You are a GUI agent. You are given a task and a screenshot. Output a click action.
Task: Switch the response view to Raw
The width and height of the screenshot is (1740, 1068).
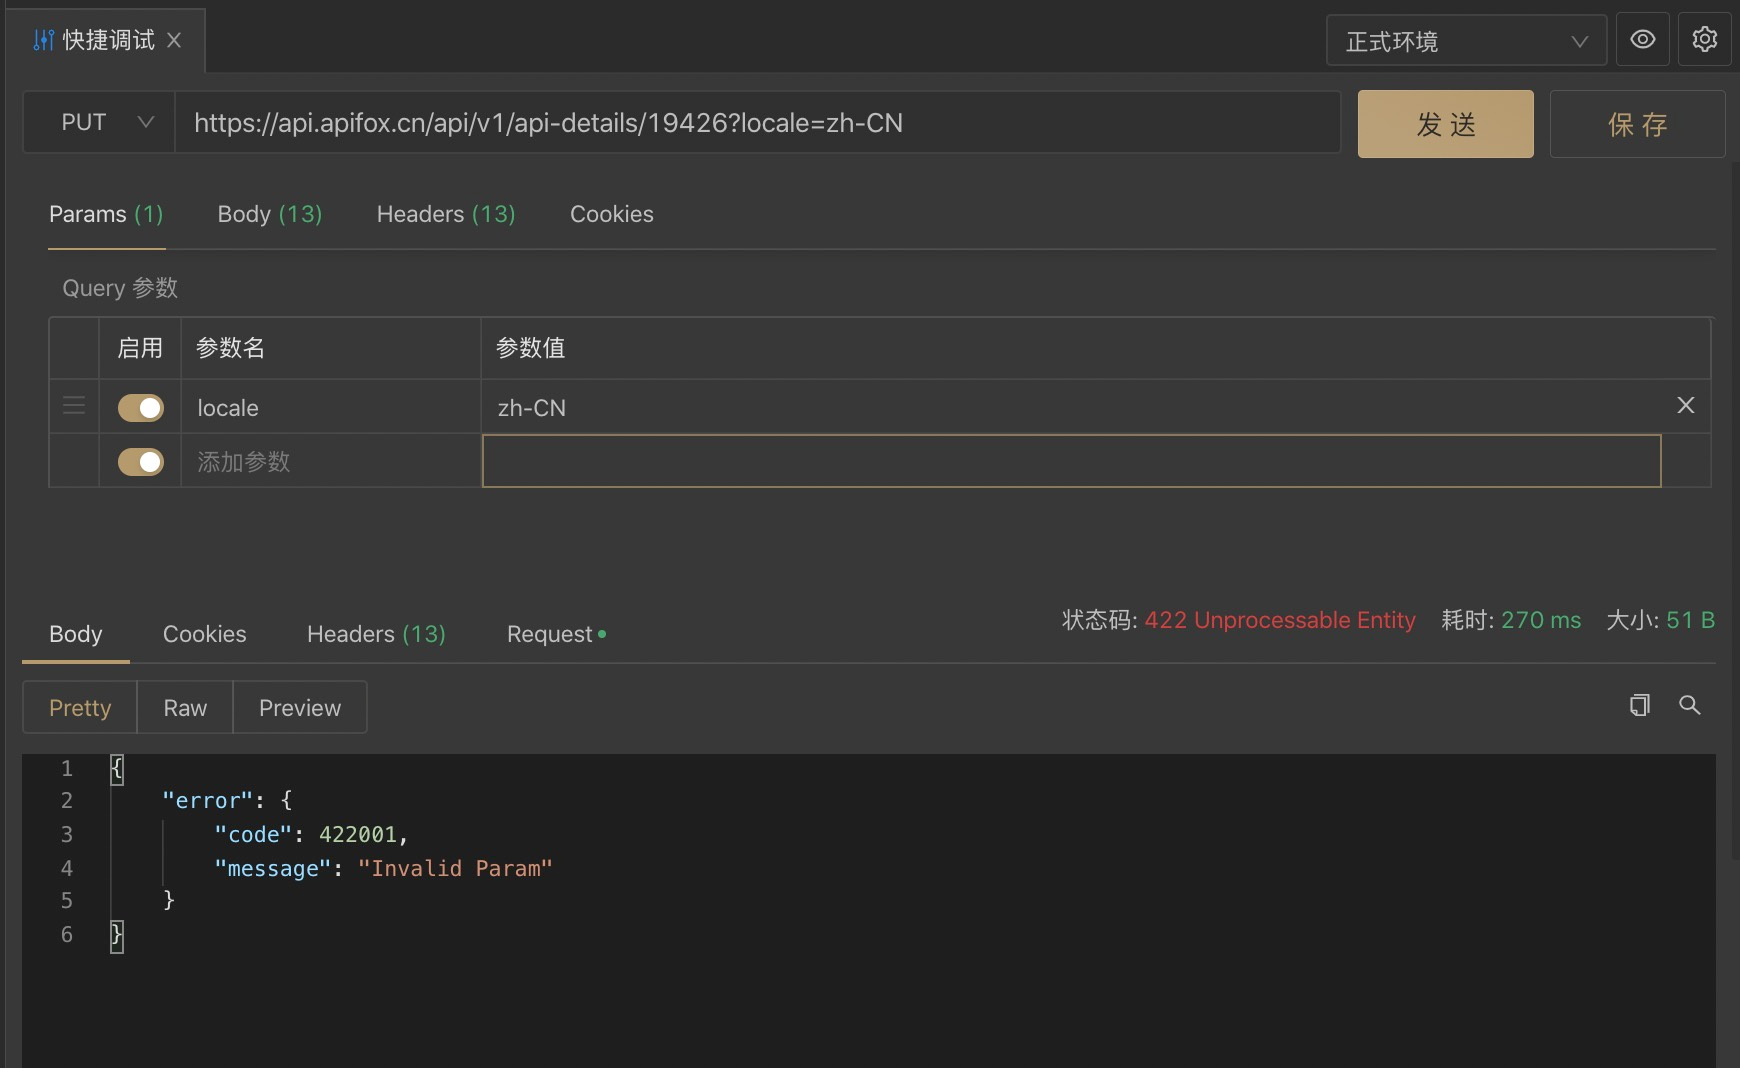pyautogui.click(x=185, y=708)
